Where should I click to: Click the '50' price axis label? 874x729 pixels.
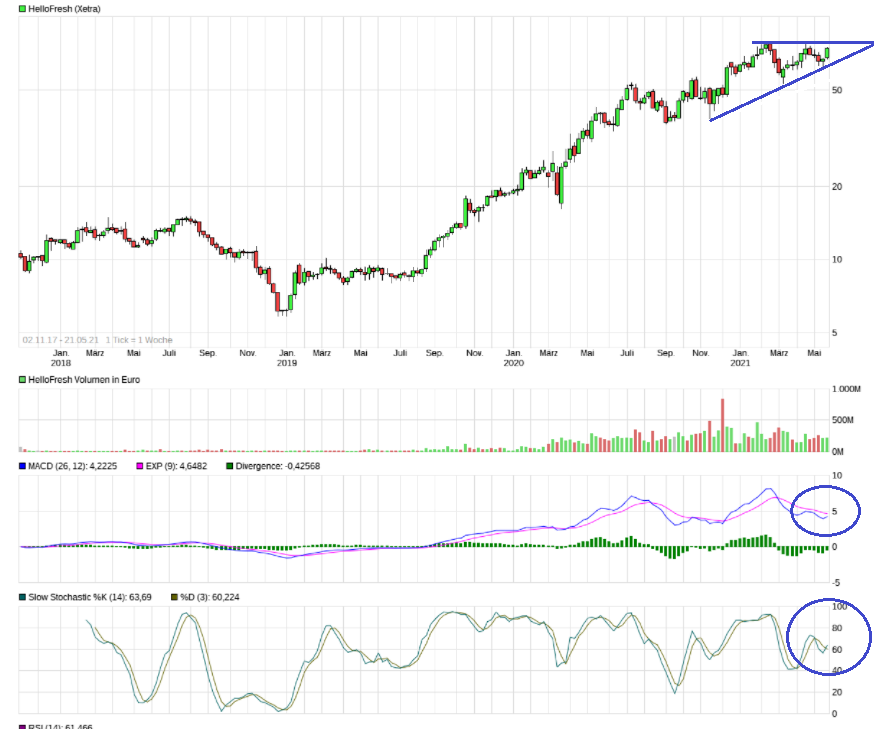837,90
